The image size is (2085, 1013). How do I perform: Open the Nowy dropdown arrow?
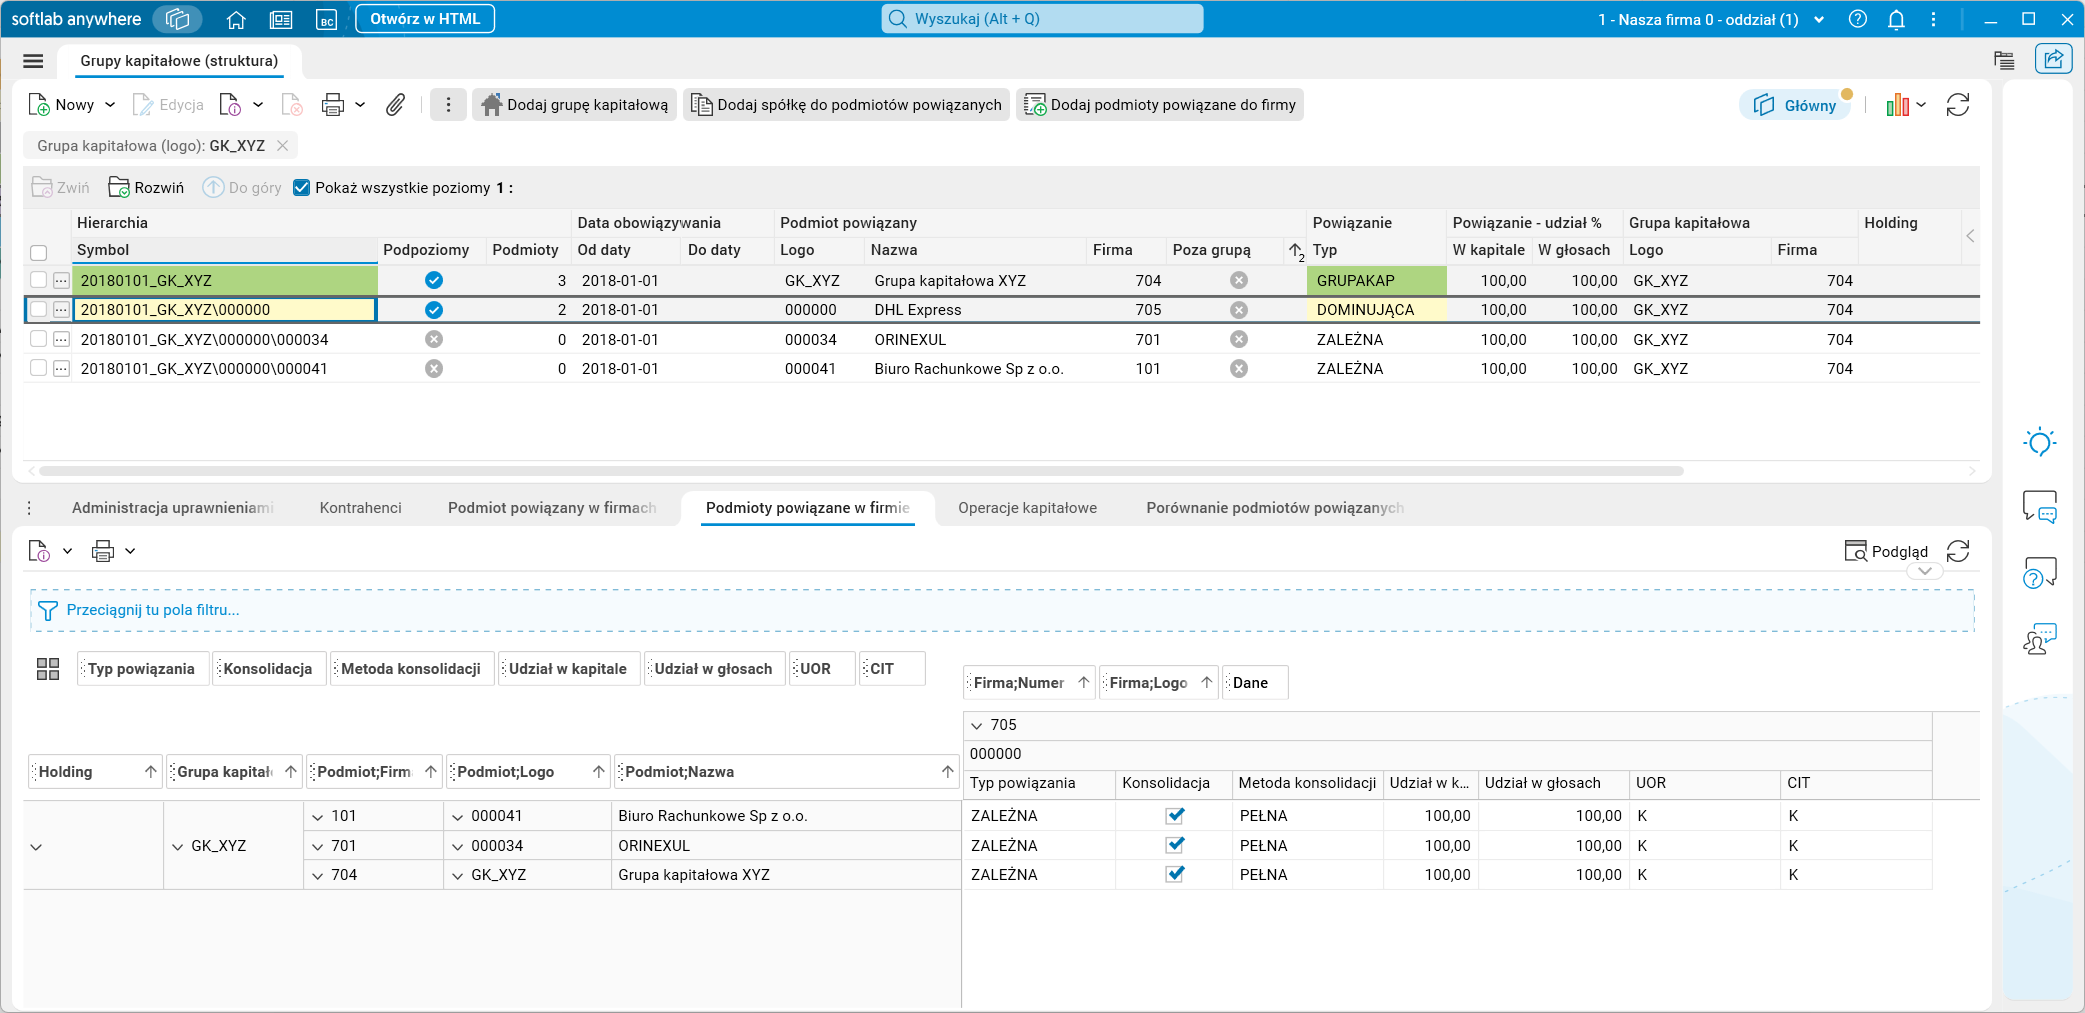pyautogui.click(x=110, y=105)
